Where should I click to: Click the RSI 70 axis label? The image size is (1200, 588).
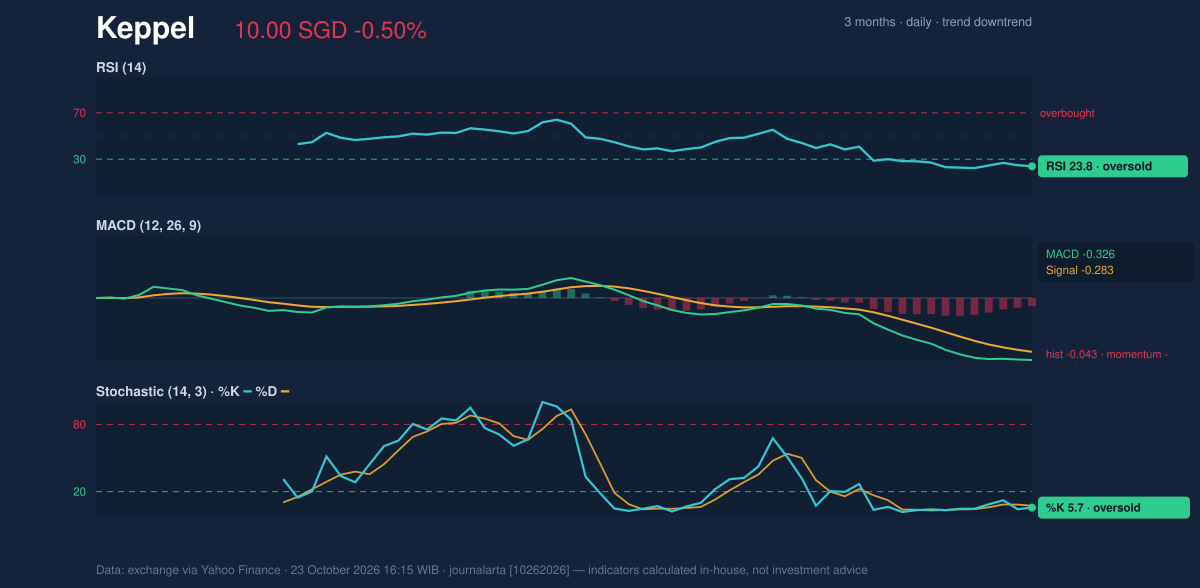[79, 113]
